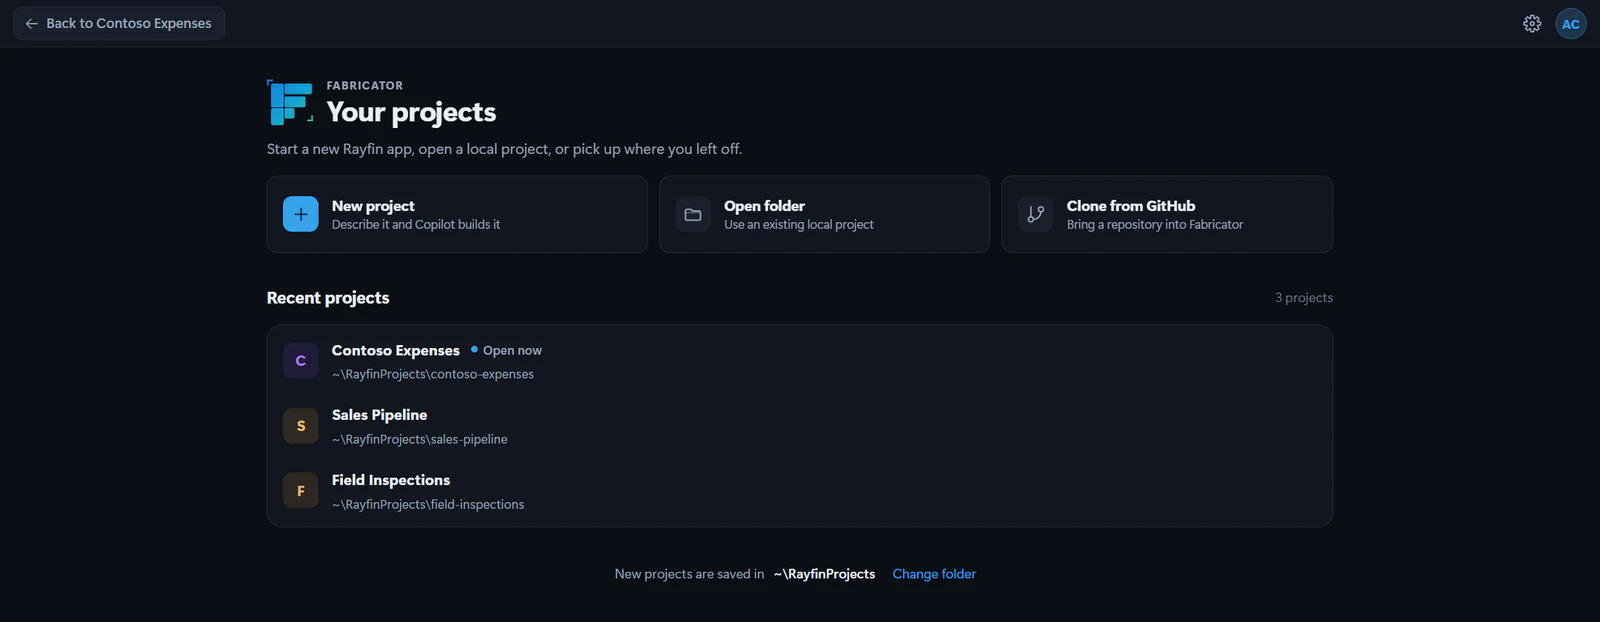
Task: Click the path ~\RayfinProjects\contoso-expenses
Action: click(x=433, y=374)
